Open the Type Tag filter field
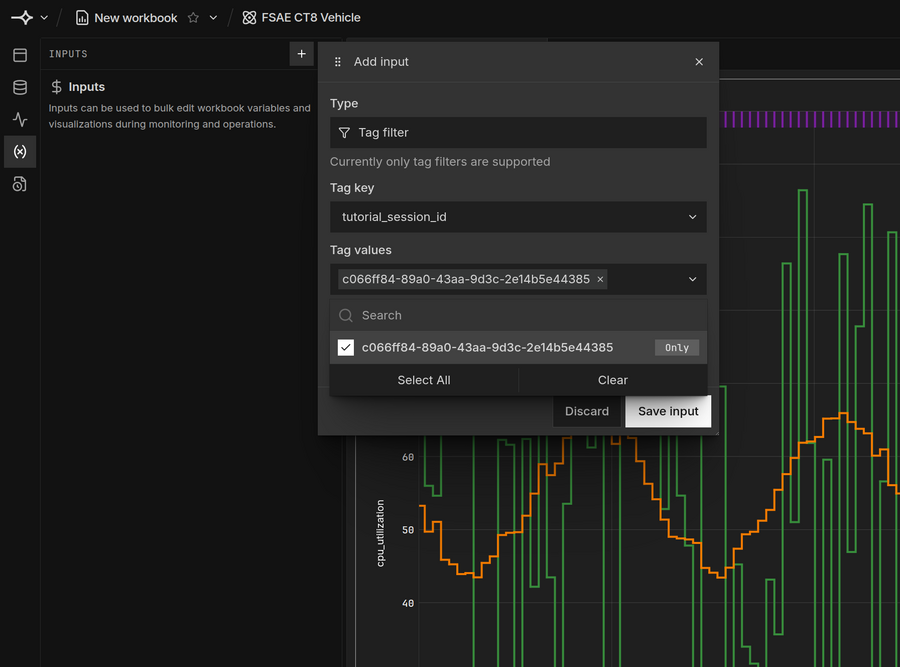Screen dimensions: 900x667 518,133
